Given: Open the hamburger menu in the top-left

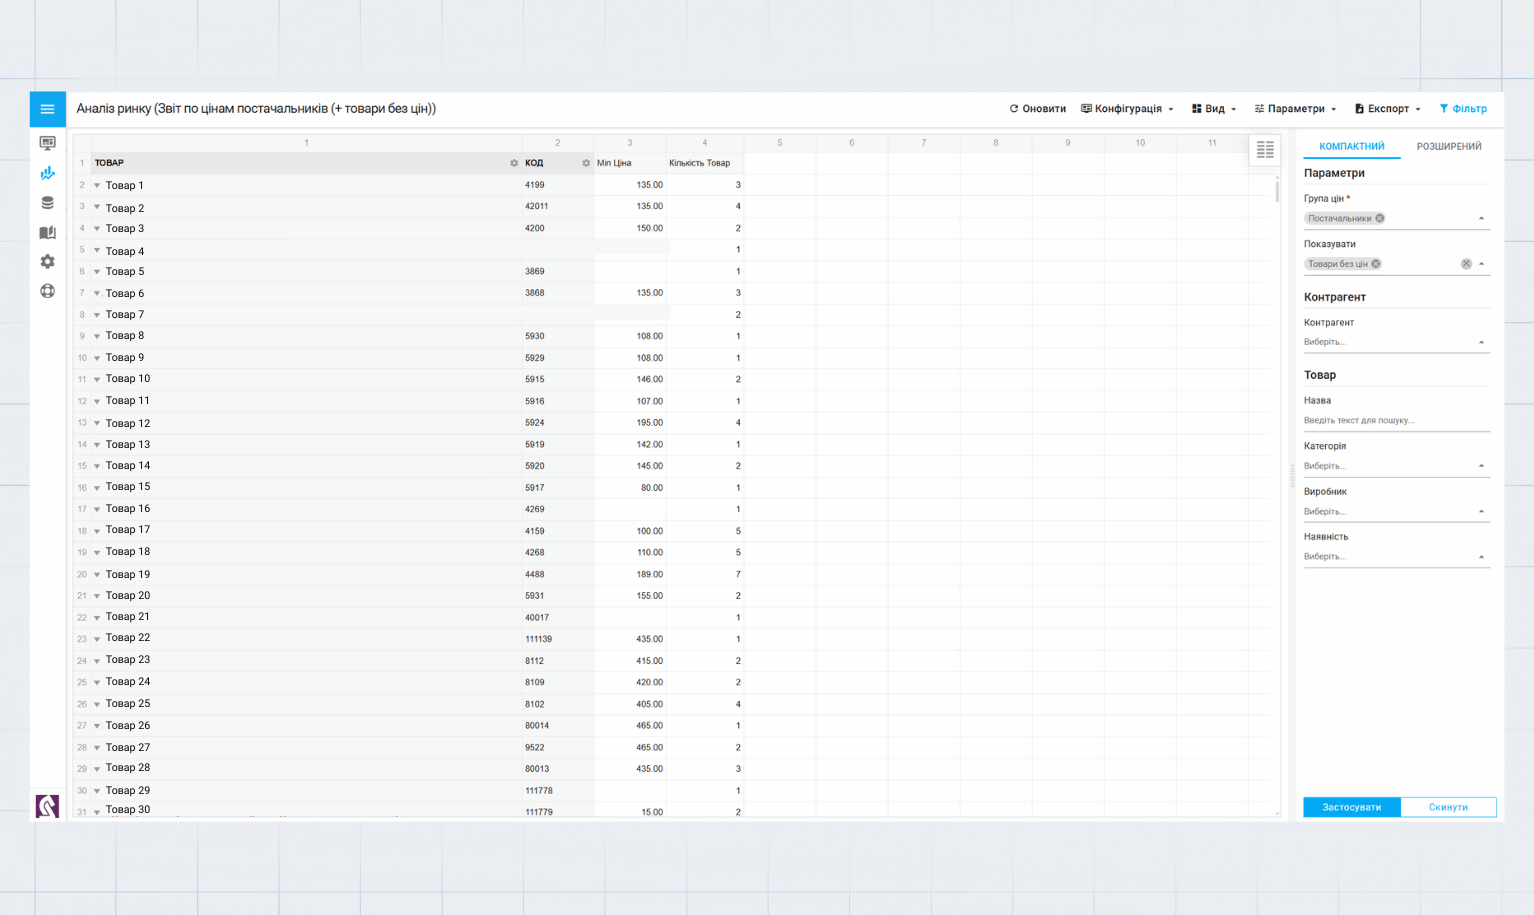Looking at the screenshot, I should (47, 109).
